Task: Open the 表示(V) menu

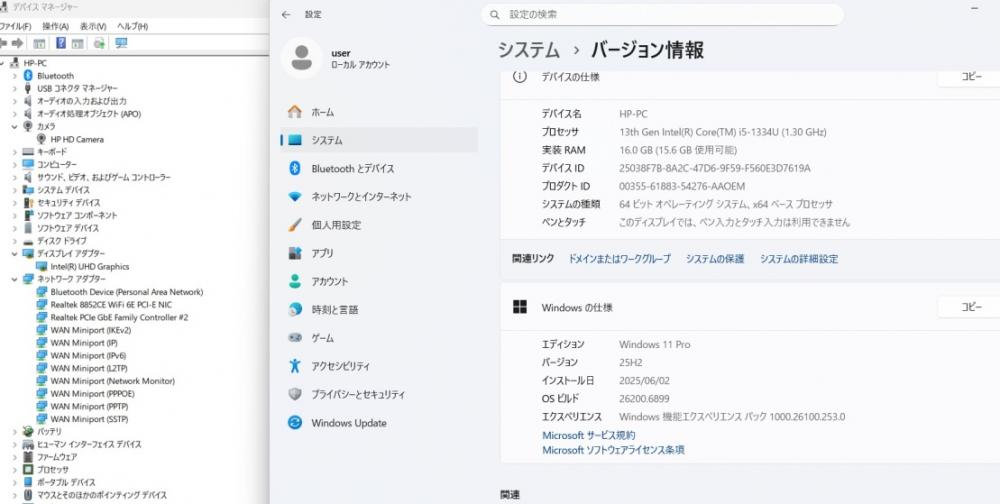Action: click(x=93, y=26)
